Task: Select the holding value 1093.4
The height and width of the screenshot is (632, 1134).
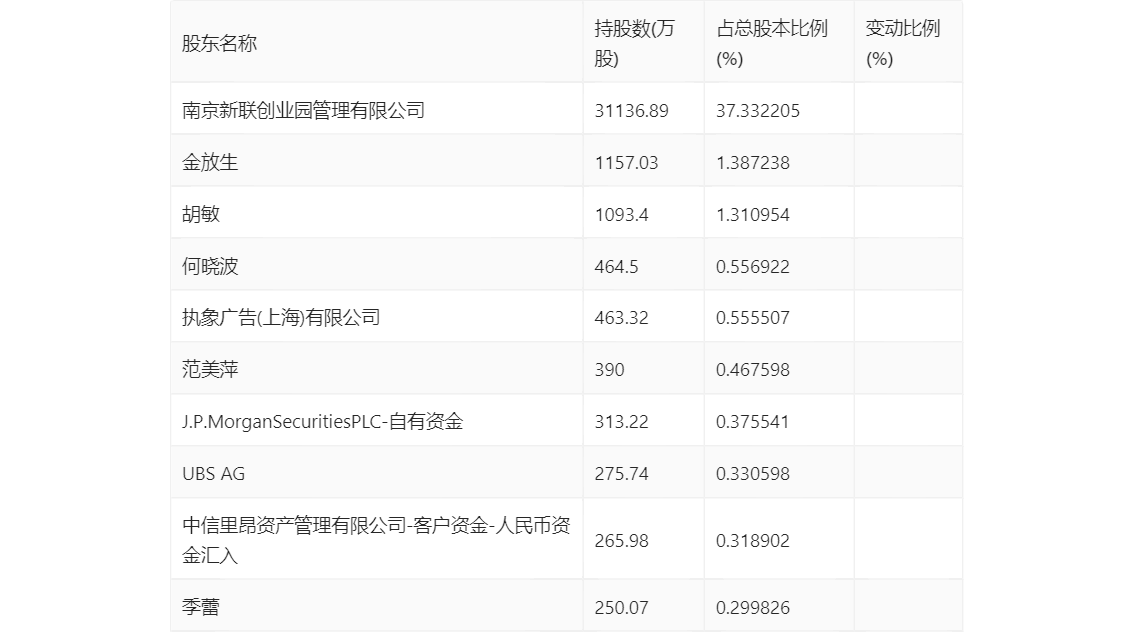Action: (x=621, y=215)
